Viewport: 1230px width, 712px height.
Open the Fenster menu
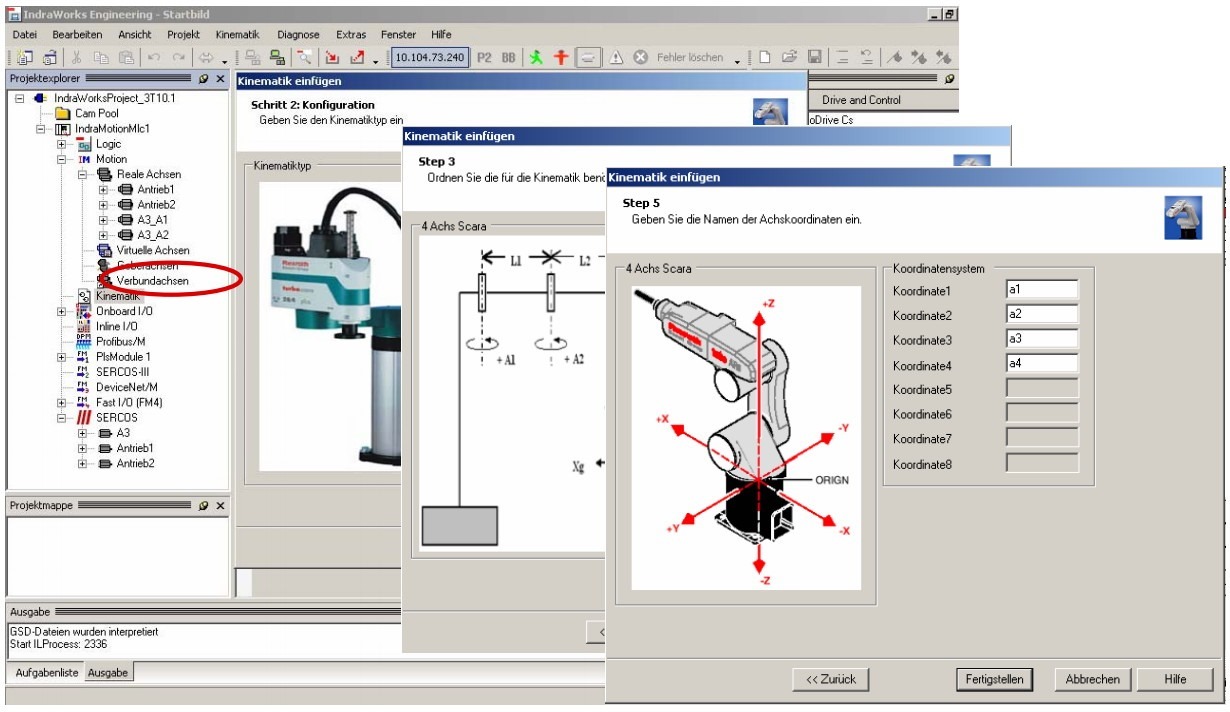point(399,34)
